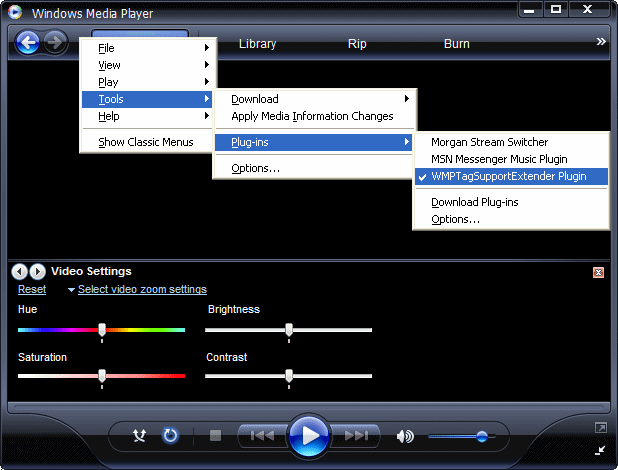Open the Play submenu

click(147, 82)
